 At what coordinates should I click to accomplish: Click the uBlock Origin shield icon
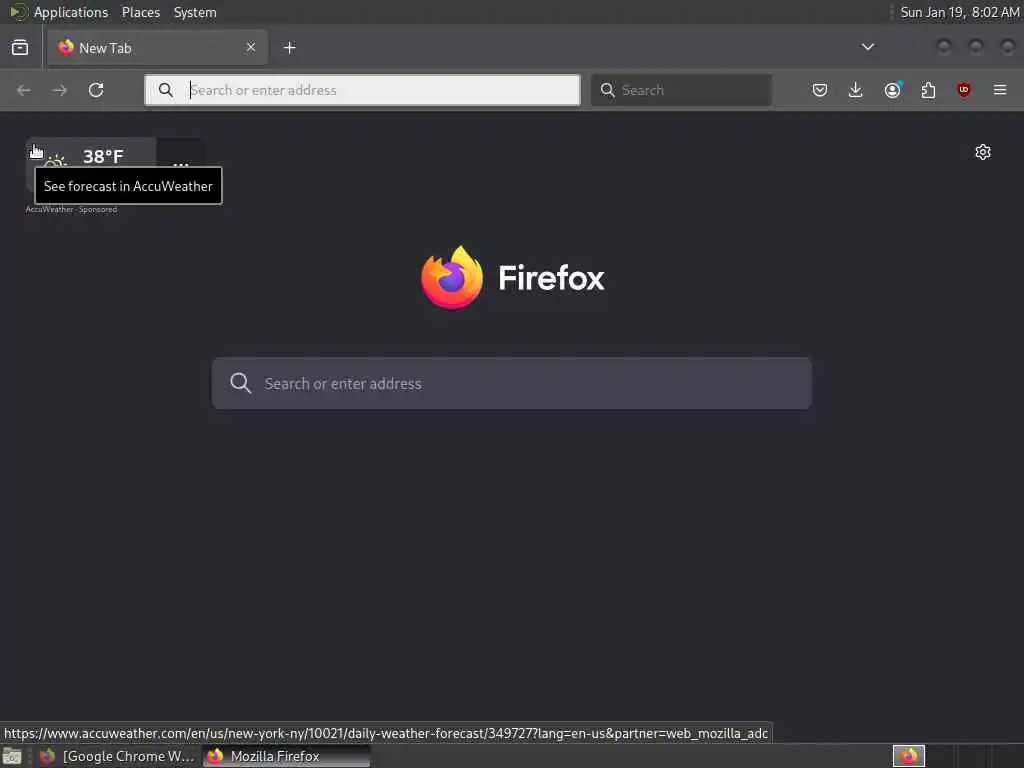tap(964, 90)
